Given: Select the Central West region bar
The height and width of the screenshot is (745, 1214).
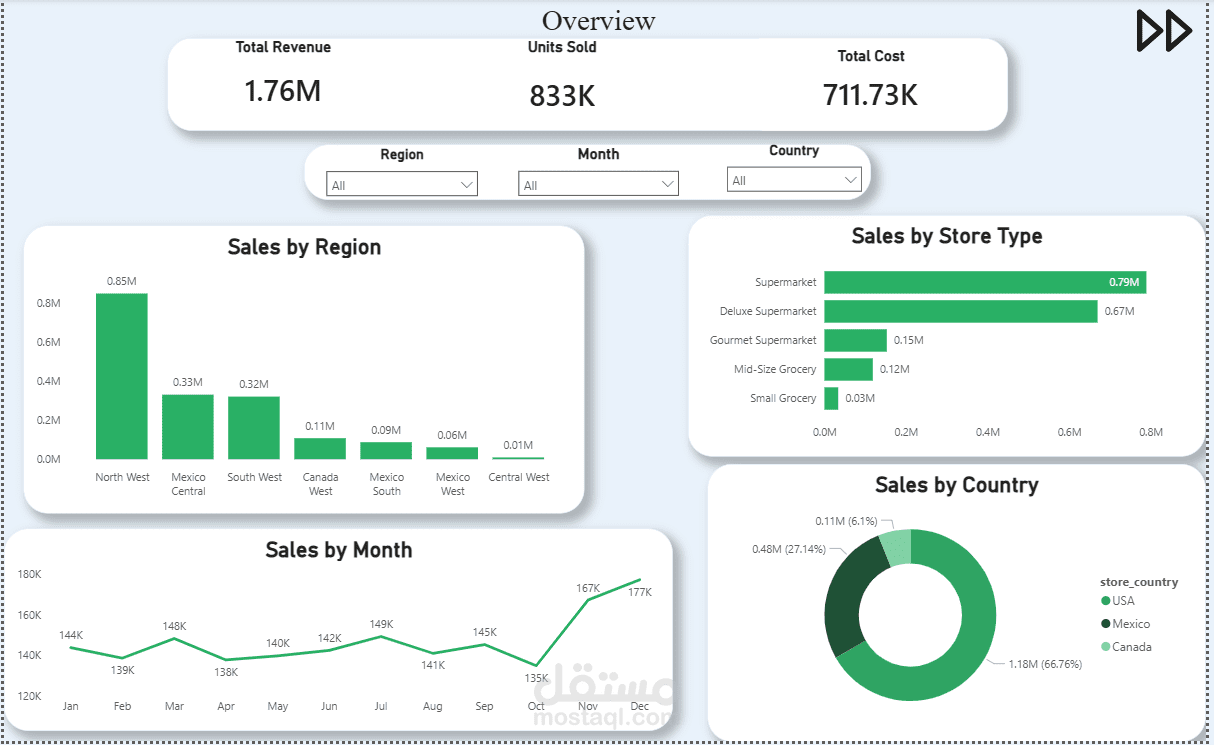Looking at the screenshot, I should point(518,458).
